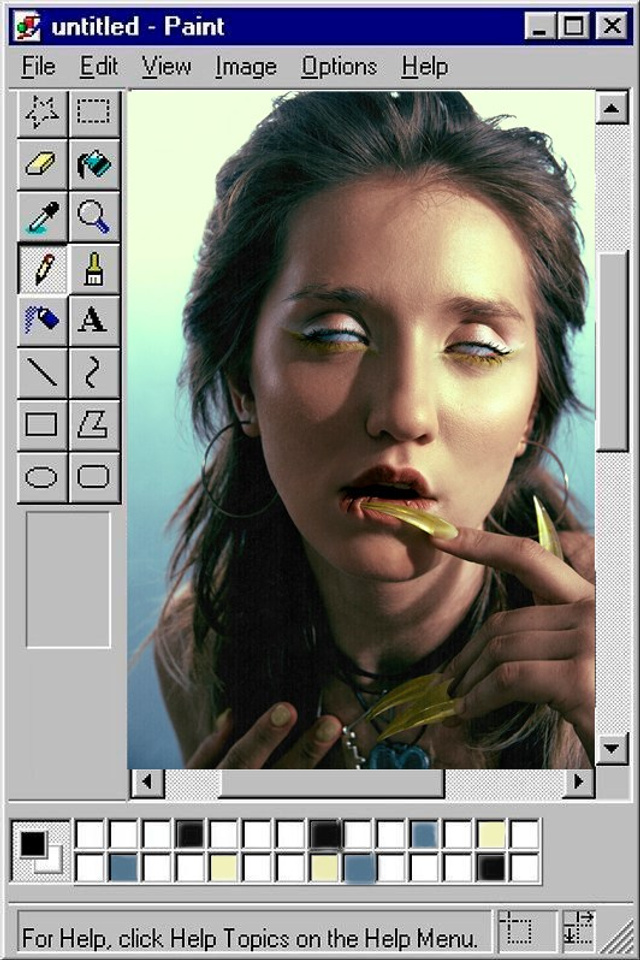640x960 pixels.
Task: Open the Options menu
Action: (339, 66)
